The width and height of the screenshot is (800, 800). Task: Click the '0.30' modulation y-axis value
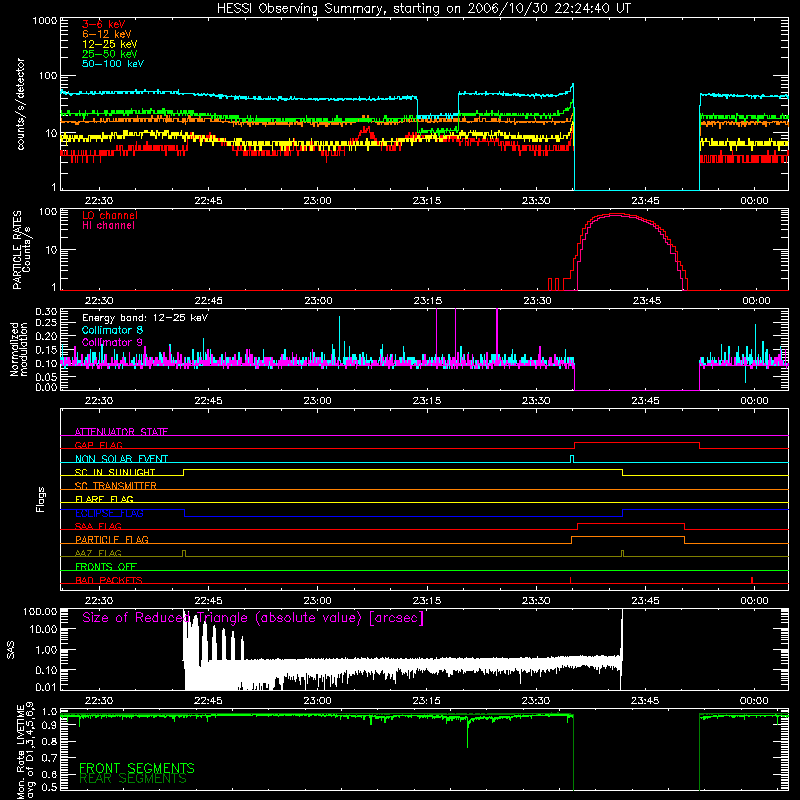point(46,312)
